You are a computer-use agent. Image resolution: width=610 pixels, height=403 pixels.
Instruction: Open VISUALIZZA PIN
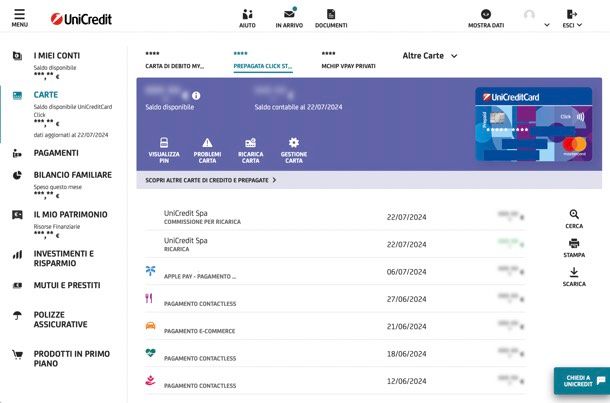click(164, 150)
